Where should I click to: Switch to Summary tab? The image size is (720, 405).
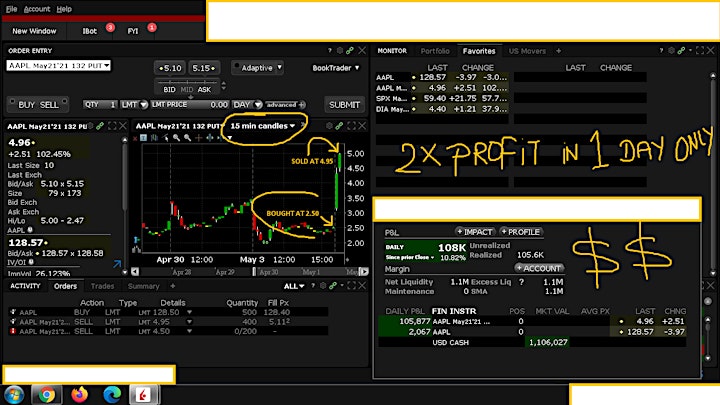click(143, 286)
